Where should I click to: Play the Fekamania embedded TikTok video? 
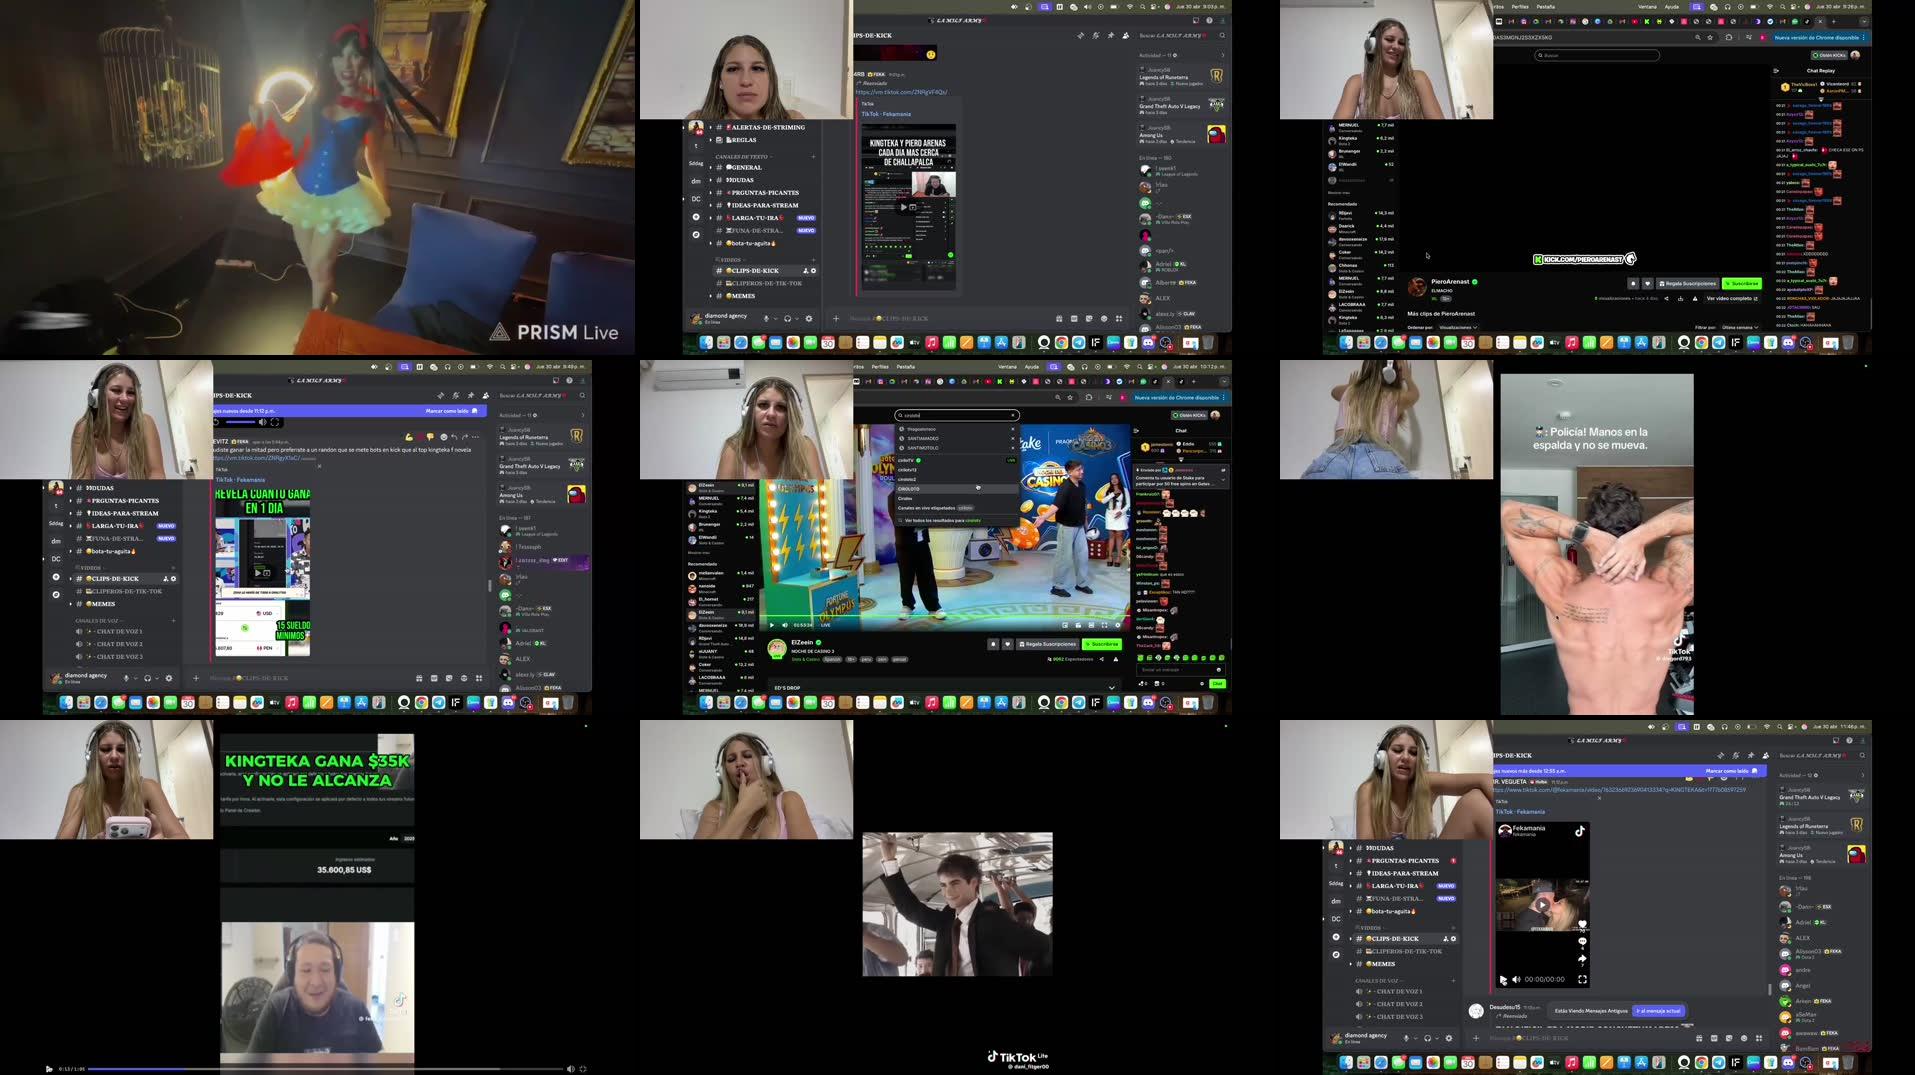pyautogui.click(x=1542, y=905)
